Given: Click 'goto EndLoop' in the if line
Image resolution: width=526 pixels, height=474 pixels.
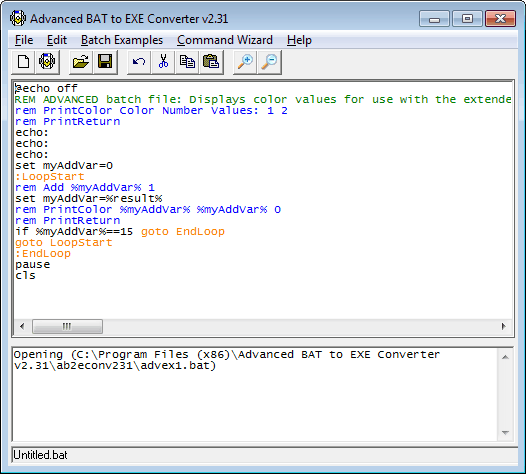Looking at the screenshot, I should 183,231.
